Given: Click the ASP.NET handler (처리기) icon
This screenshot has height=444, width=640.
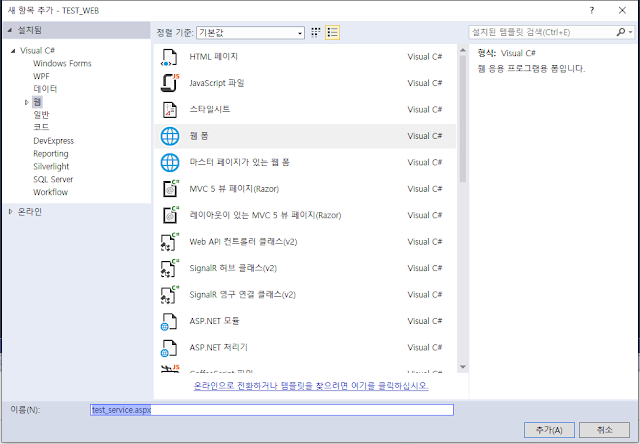Looking at the screenshot, I should 169,348.
